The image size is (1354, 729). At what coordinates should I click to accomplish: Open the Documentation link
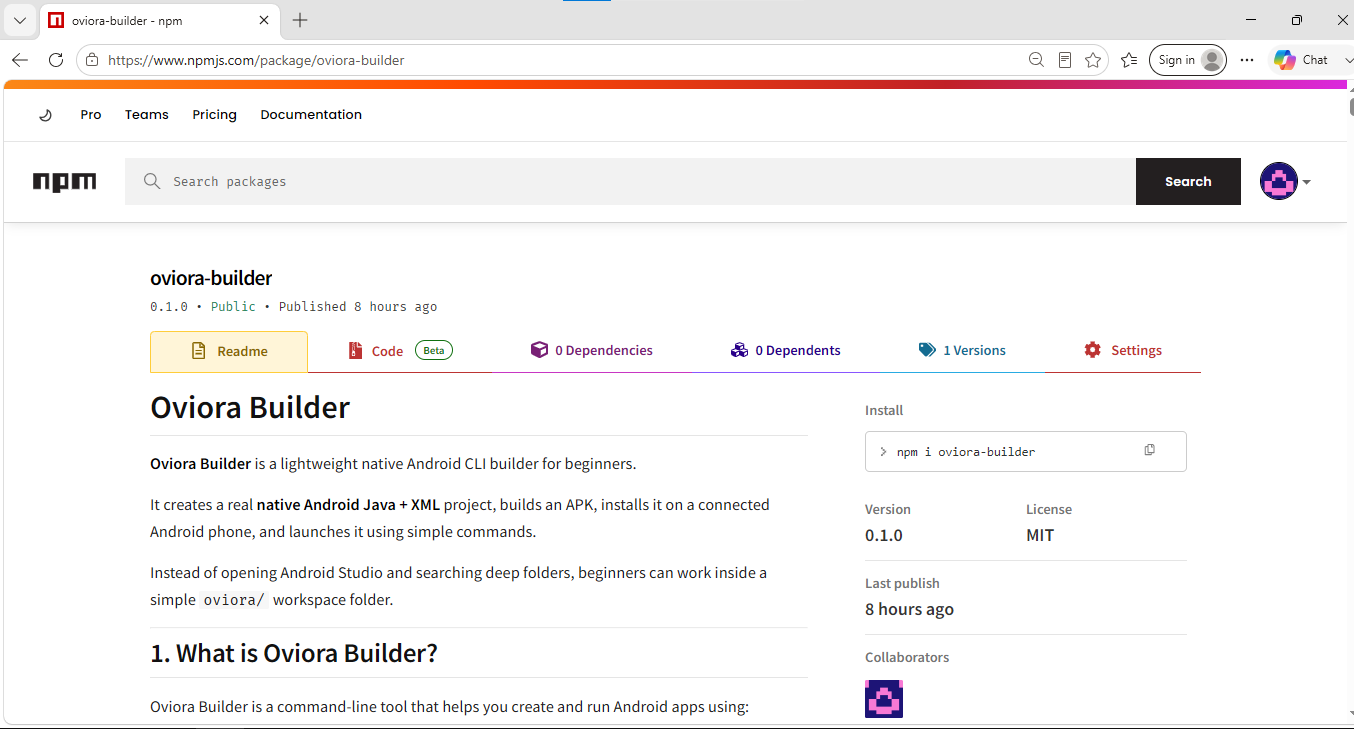coord(311,115)
